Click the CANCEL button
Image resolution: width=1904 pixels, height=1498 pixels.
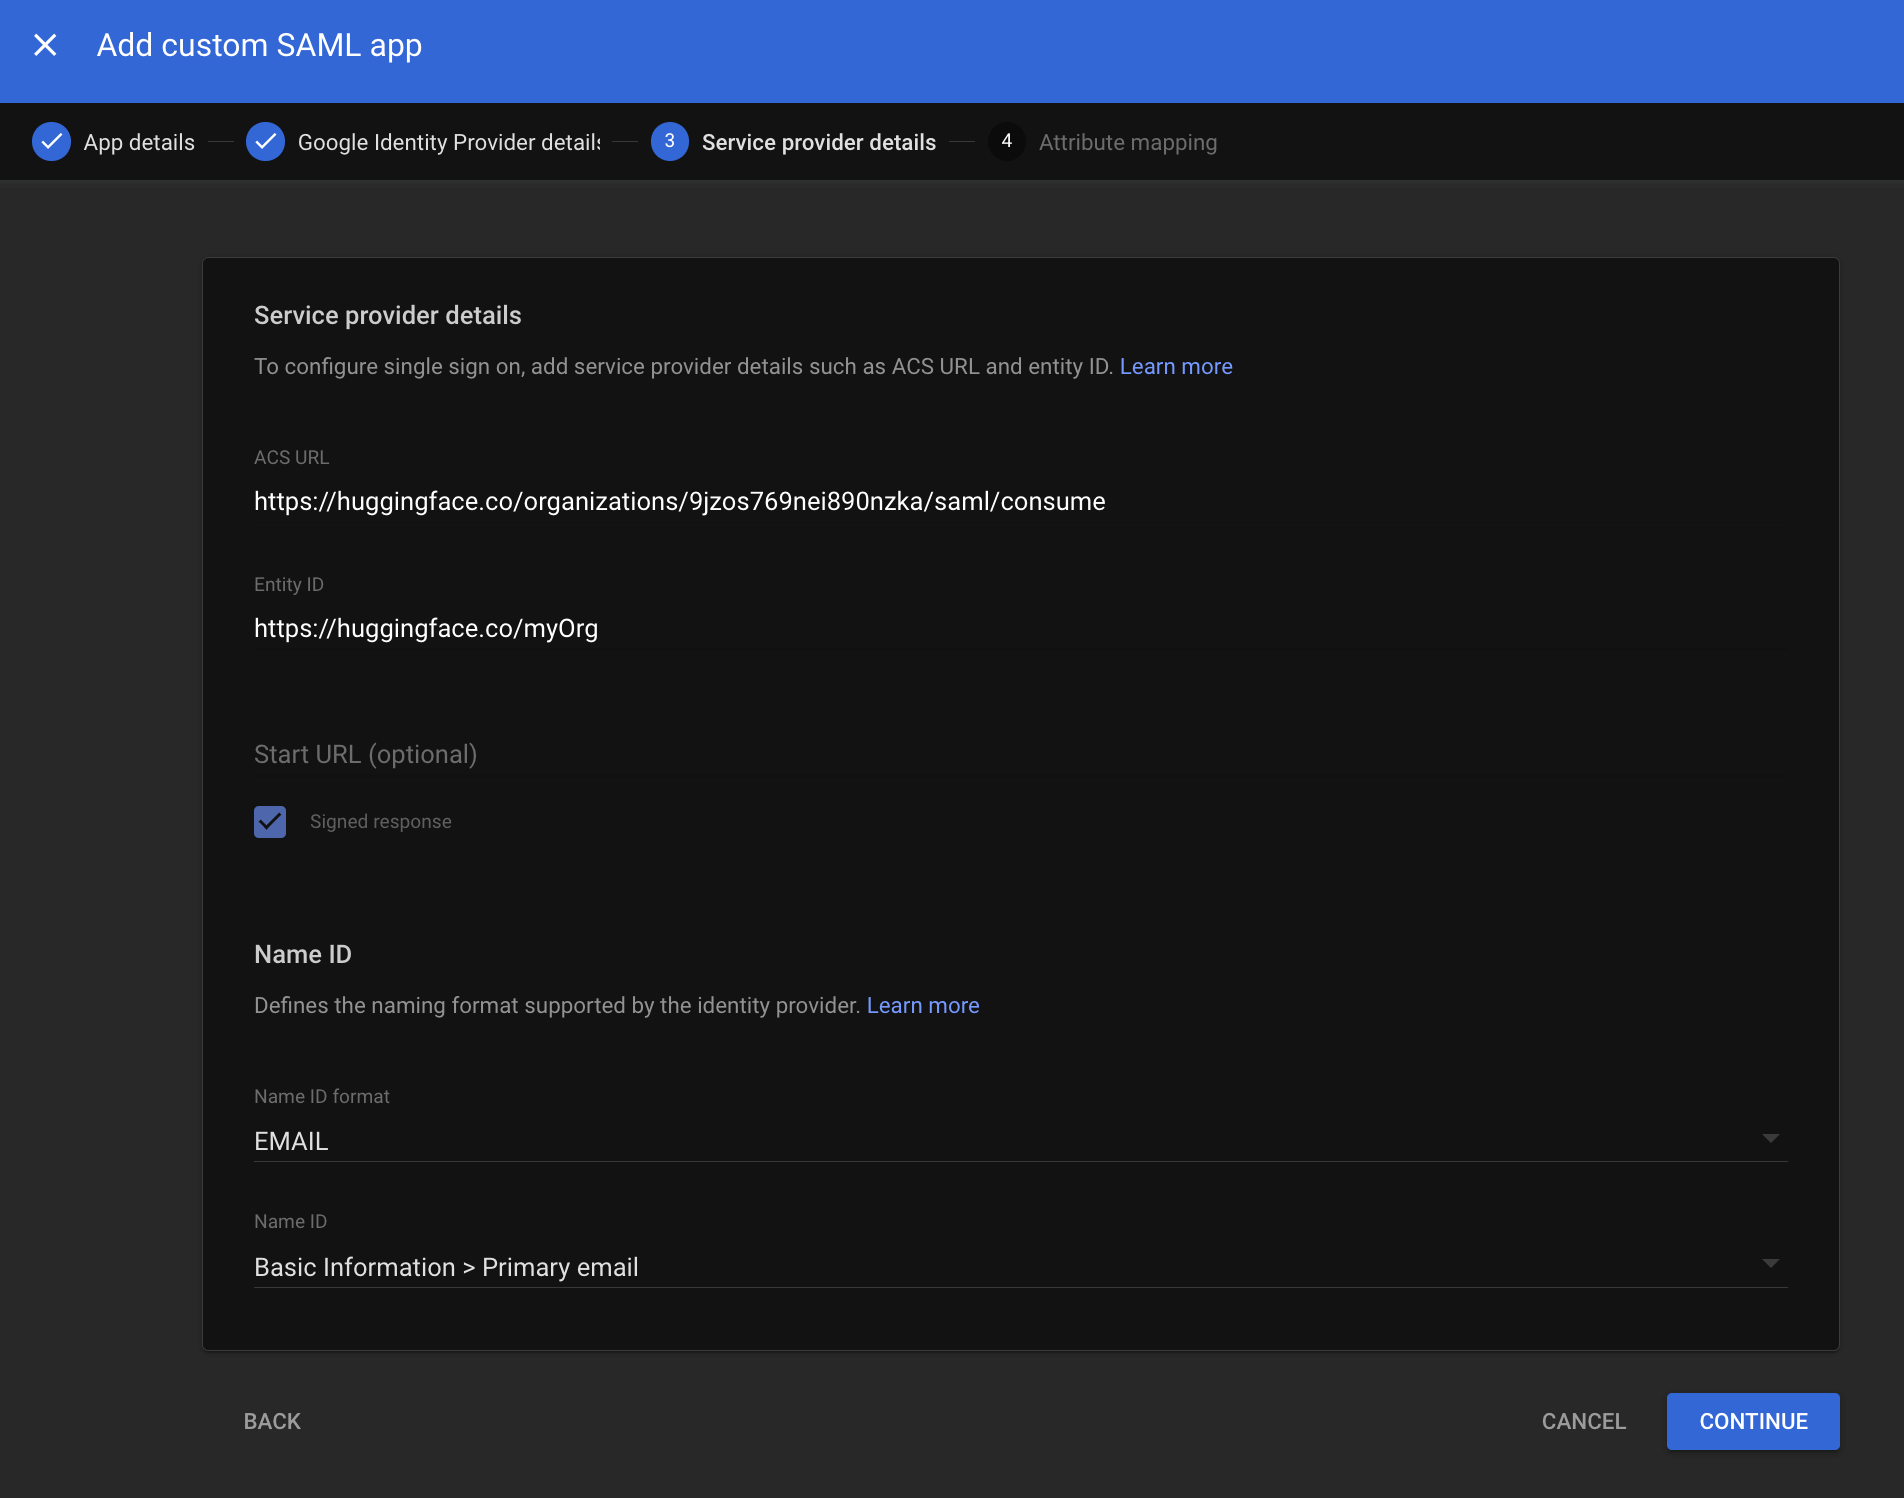pos(1583,1421)
